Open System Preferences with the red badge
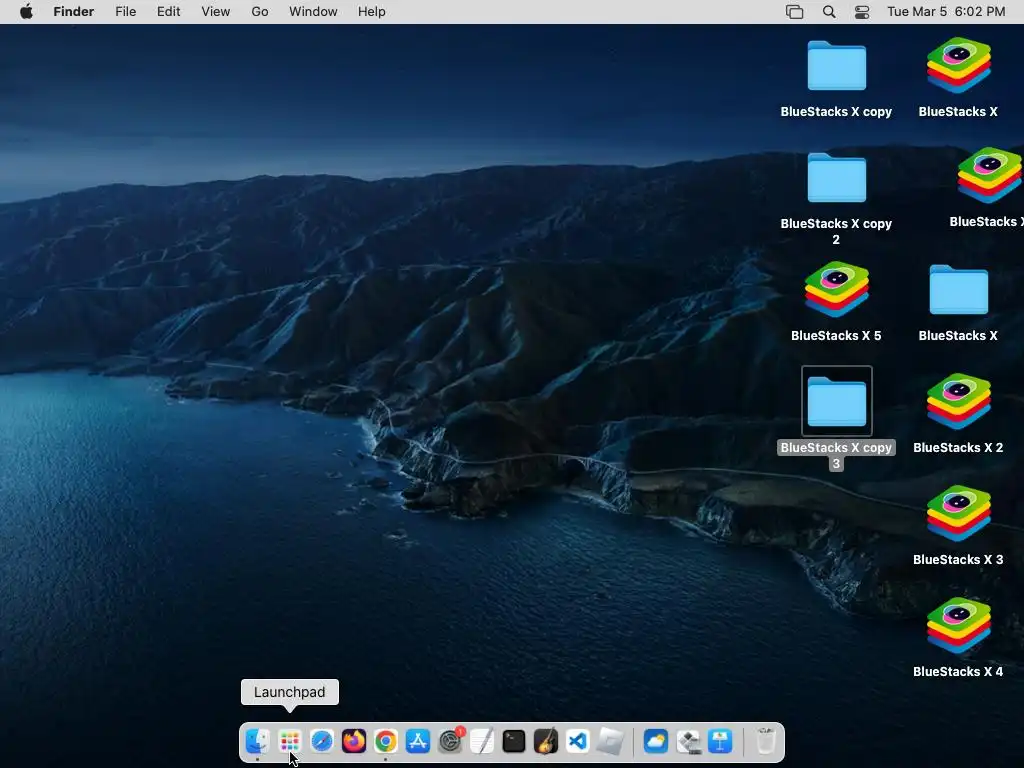This screenshot has width=1024, height=768. tap(450, 741)
